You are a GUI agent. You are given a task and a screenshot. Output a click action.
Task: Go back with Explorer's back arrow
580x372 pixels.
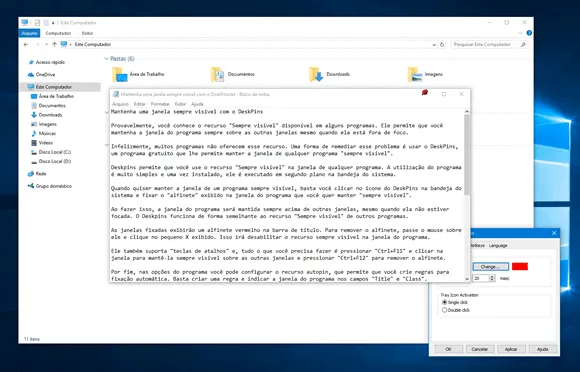(x=26, y=44)
